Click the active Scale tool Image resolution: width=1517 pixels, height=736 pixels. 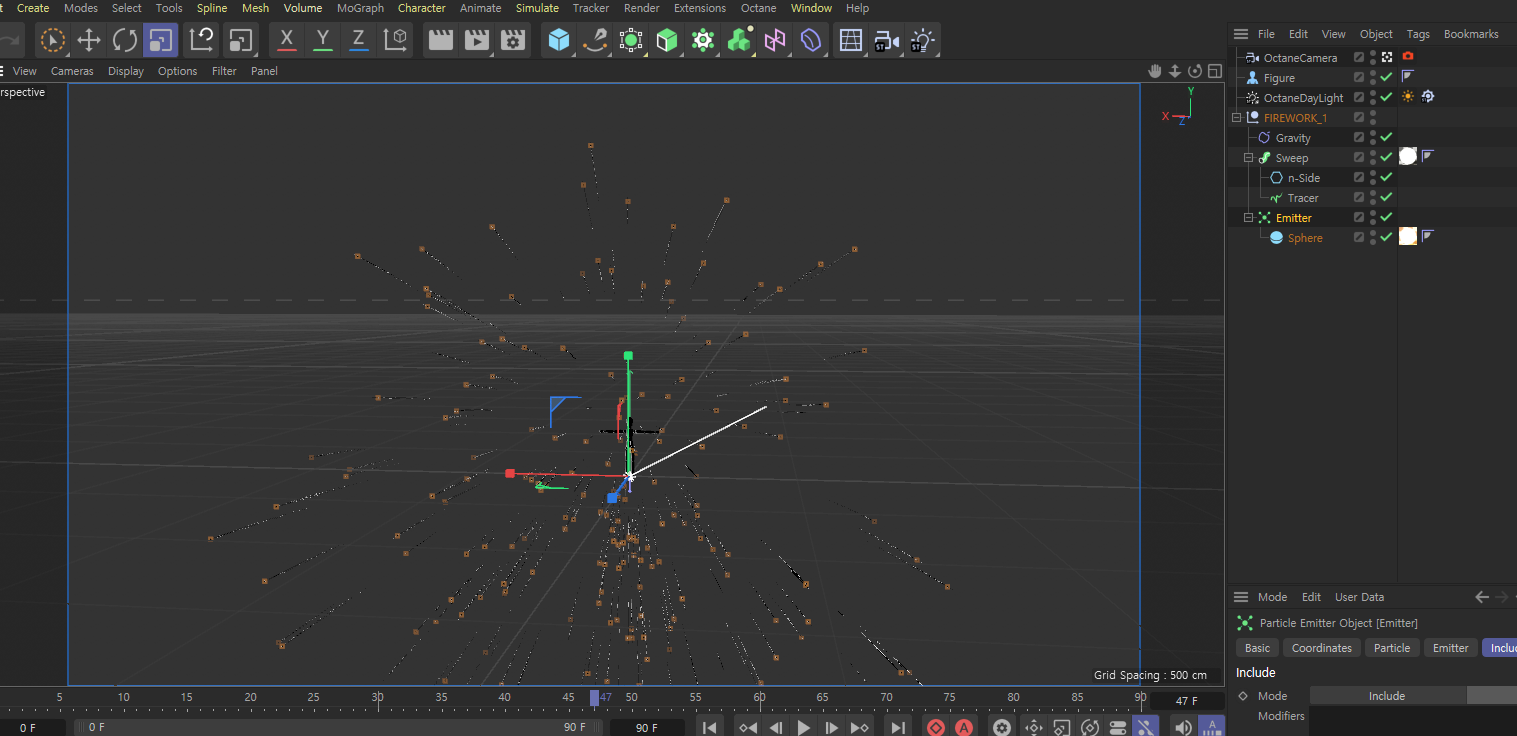pos(160,40)
